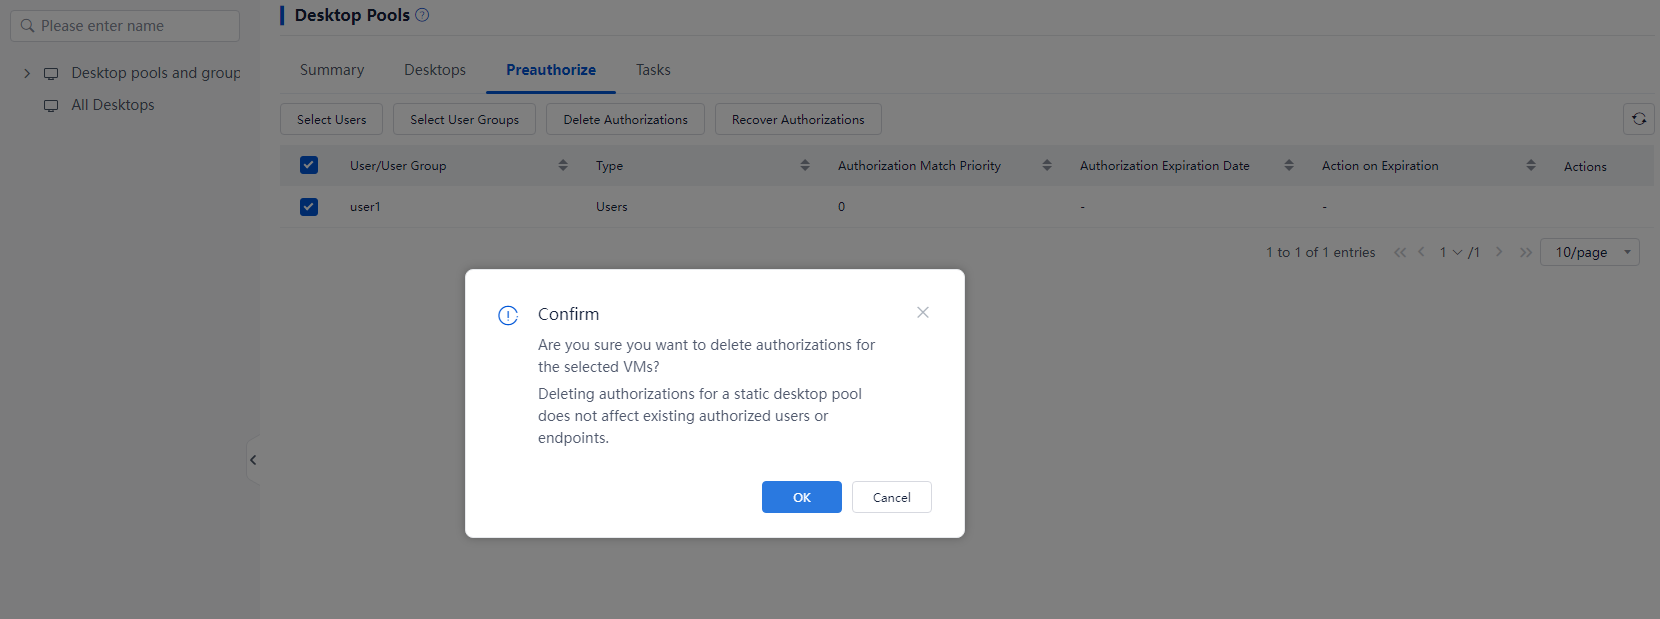Sort by Authorization Match Priority
The width and height of the screenshot is (1660, 619).
click(x=1047, y=165)
